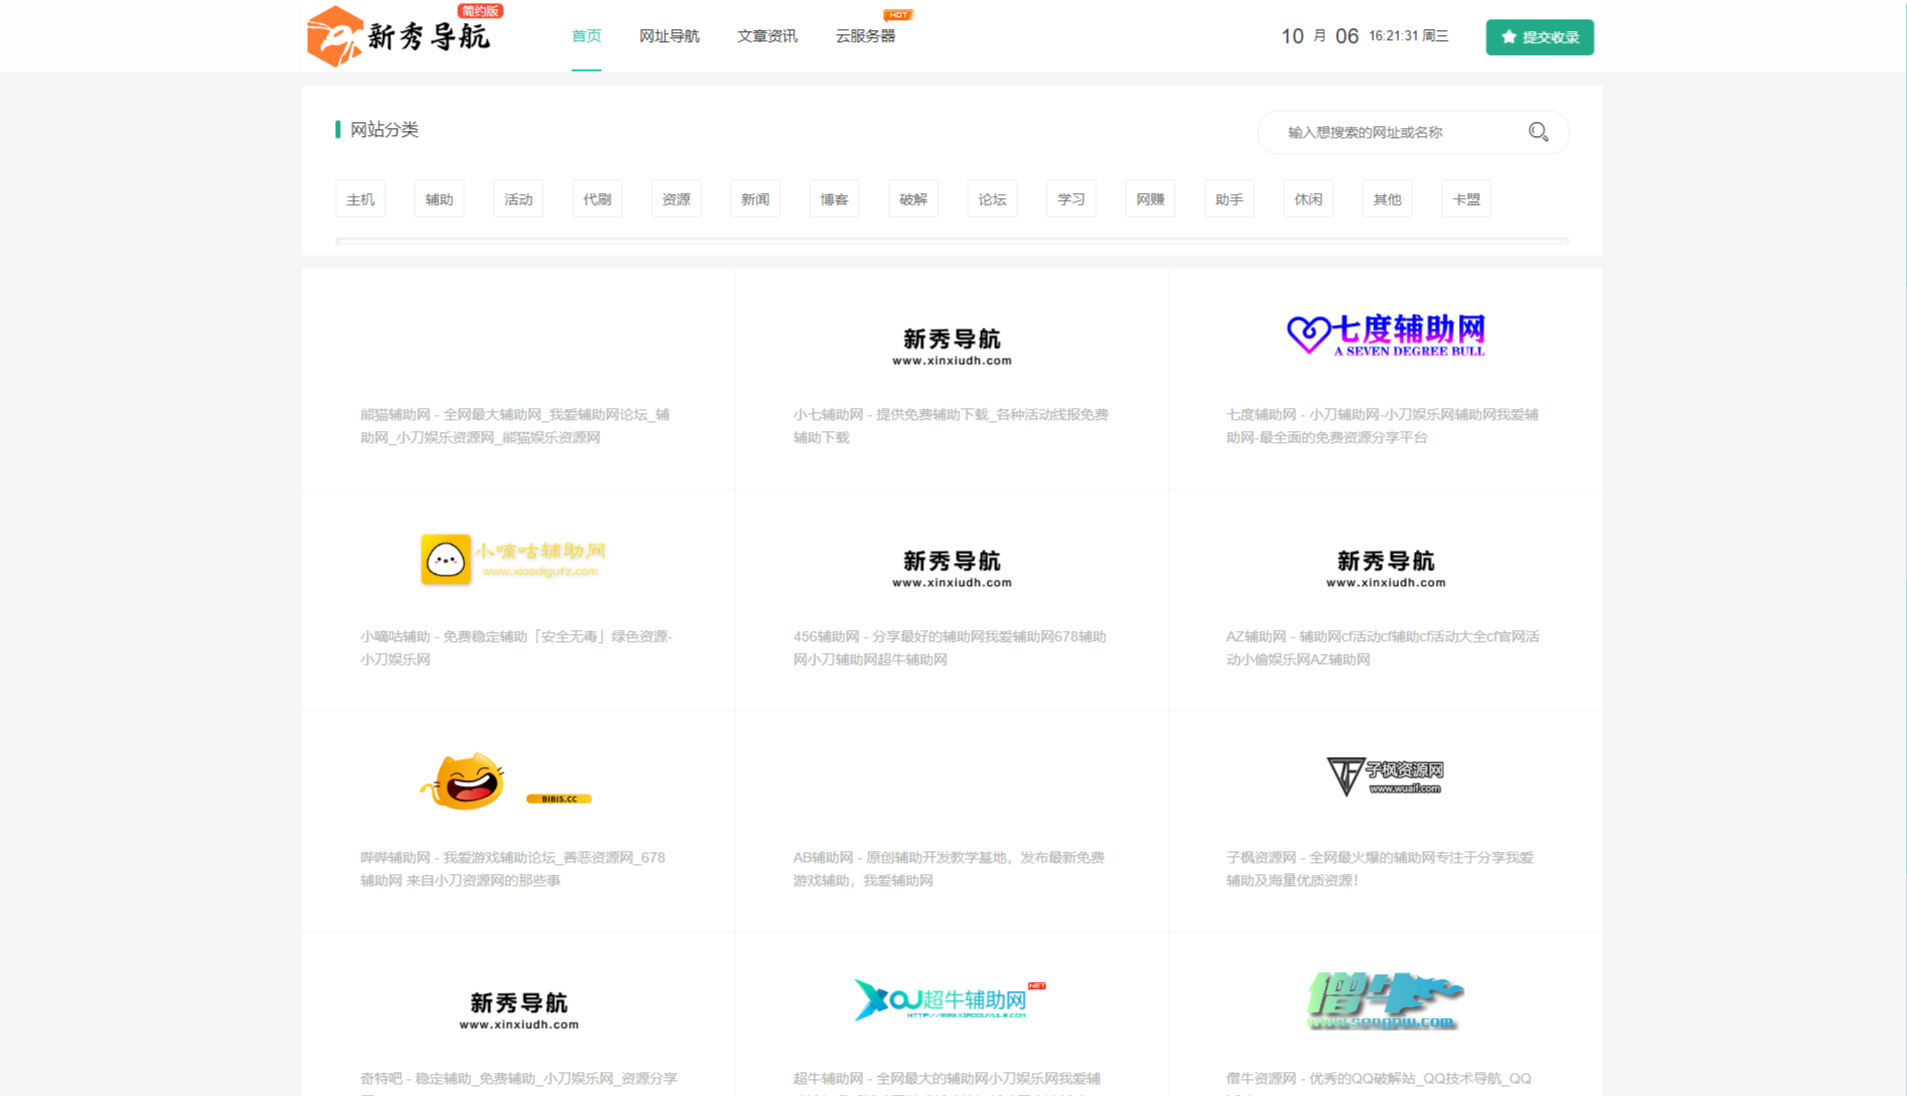Select the 主机 category tag

click(360, 199)
